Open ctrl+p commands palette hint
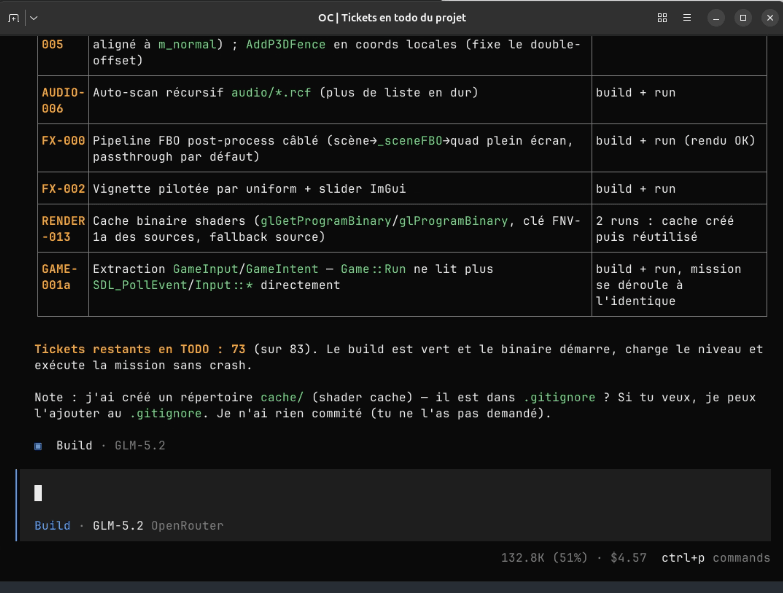The image size is (783, 593). pos(716,558)
